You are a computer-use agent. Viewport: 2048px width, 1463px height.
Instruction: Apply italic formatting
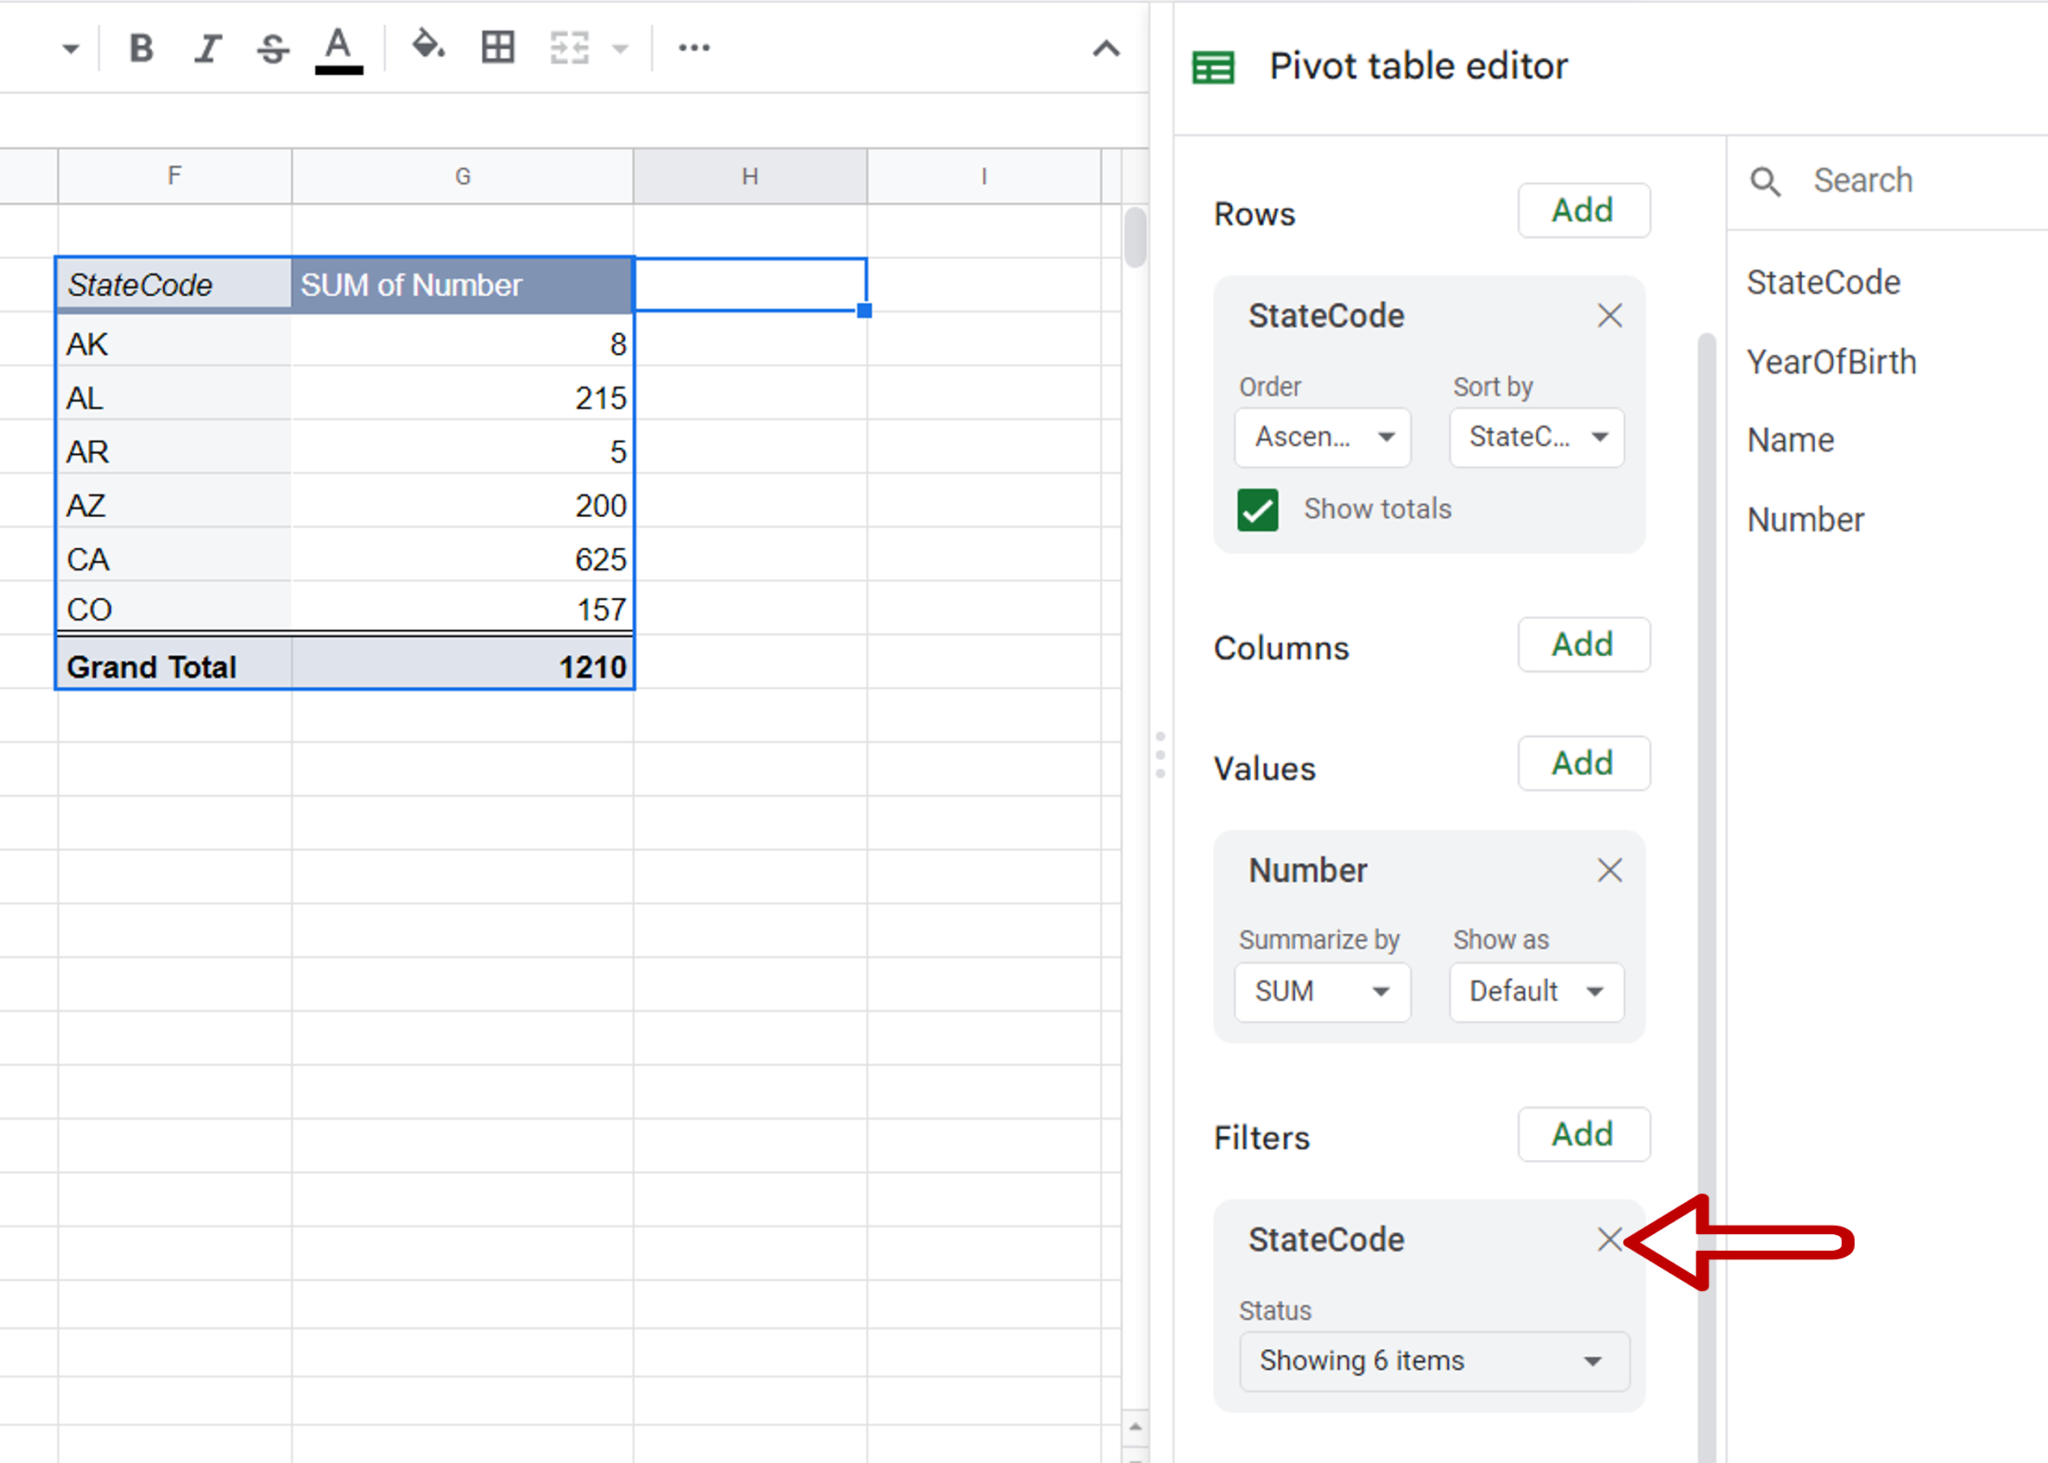tap(207, 47)
